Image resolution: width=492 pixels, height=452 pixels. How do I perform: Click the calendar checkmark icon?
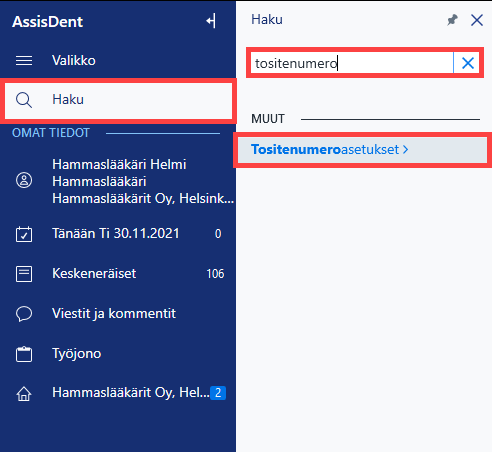(24, 234)
